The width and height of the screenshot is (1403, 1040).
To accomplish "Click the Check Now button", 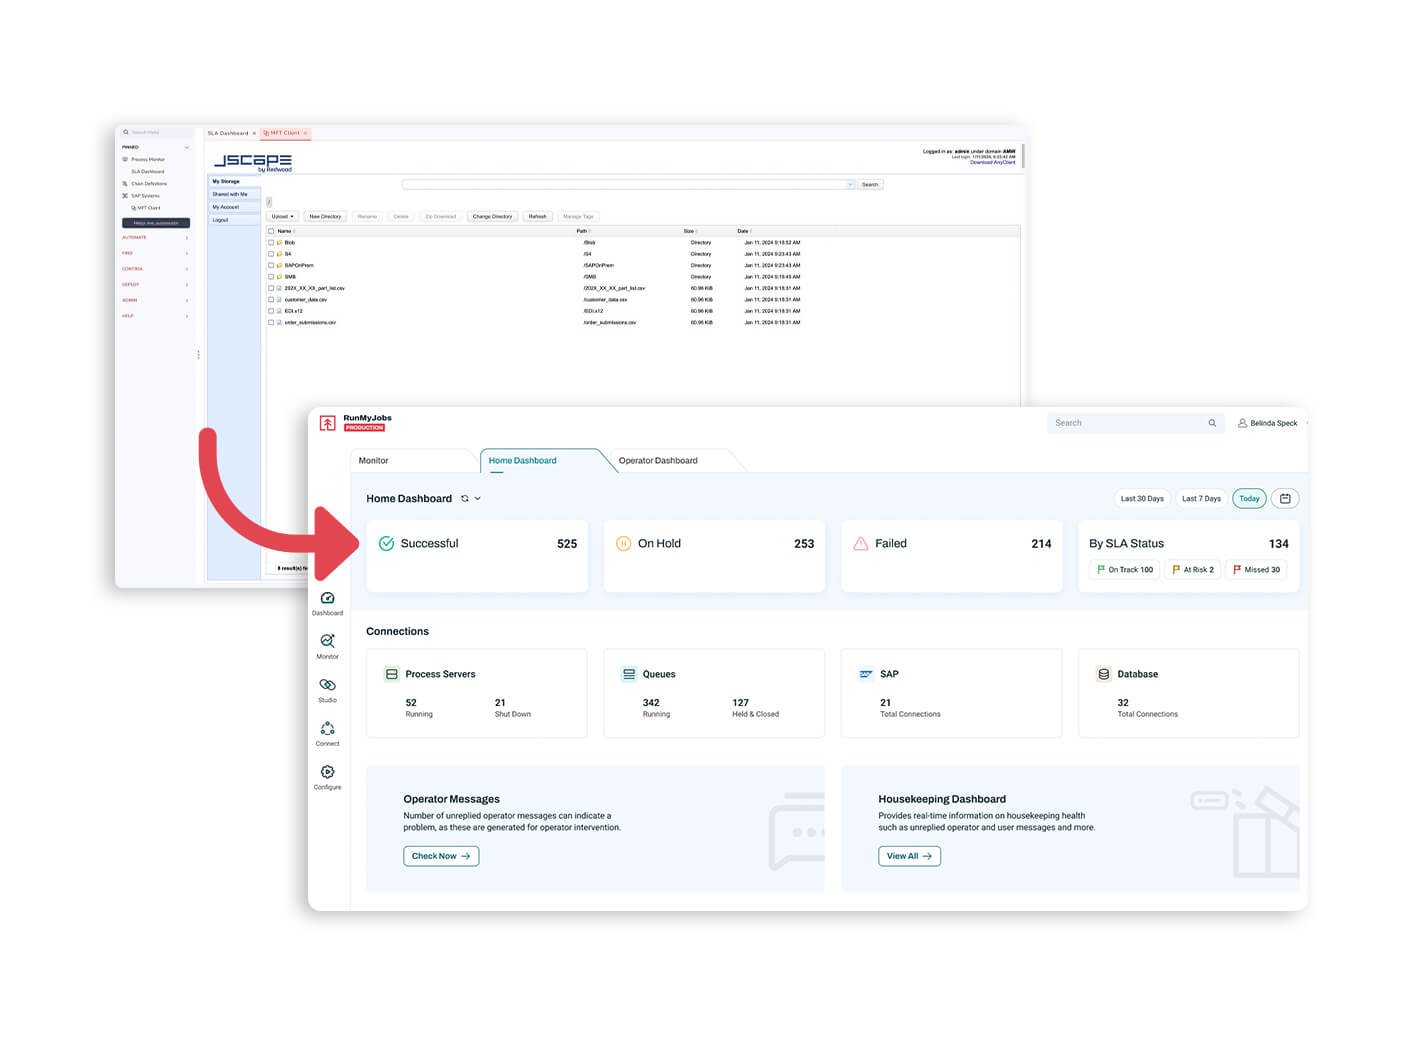I will tap(441, 856).
